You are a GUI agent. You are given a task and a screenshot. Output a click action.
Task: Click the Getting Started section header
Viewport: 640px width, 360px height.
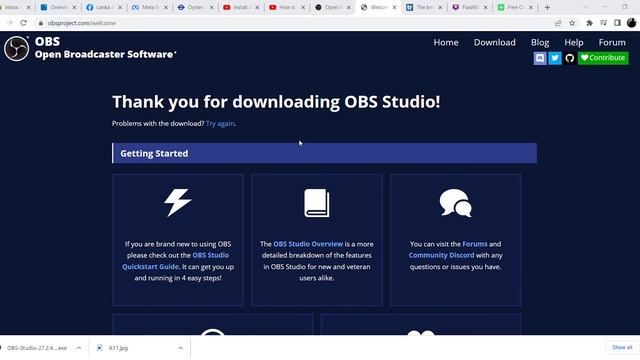pos(324,153)
